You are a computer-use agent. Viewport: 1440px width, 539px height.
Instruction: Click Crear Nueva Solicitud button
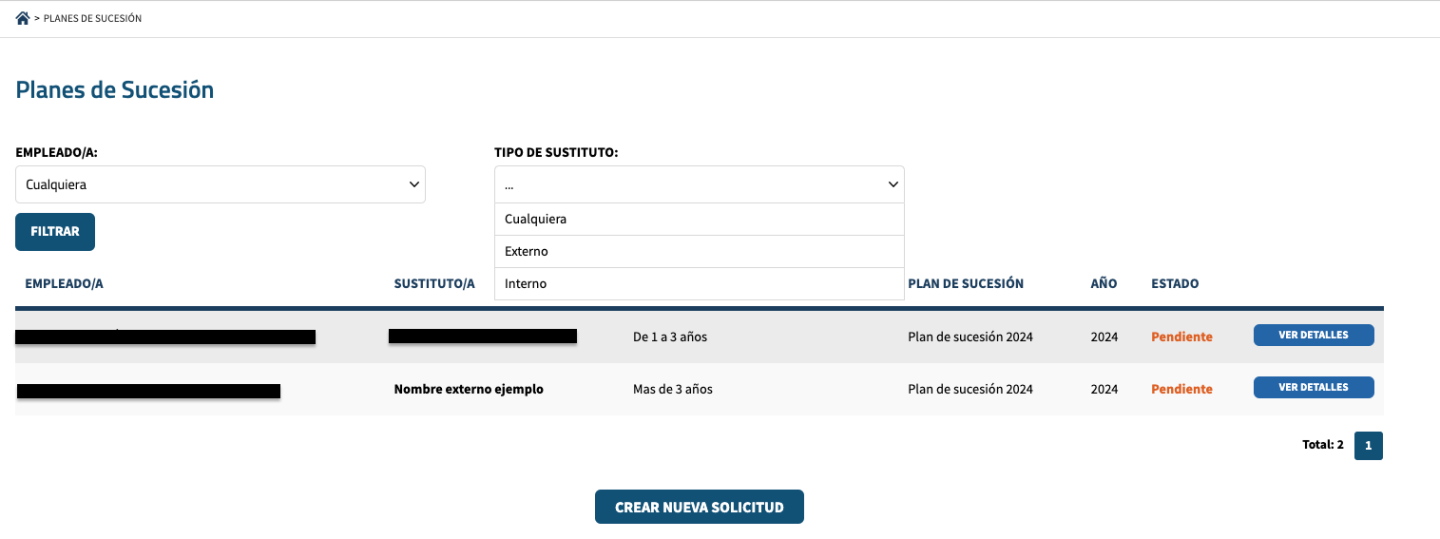click(699, 507)
